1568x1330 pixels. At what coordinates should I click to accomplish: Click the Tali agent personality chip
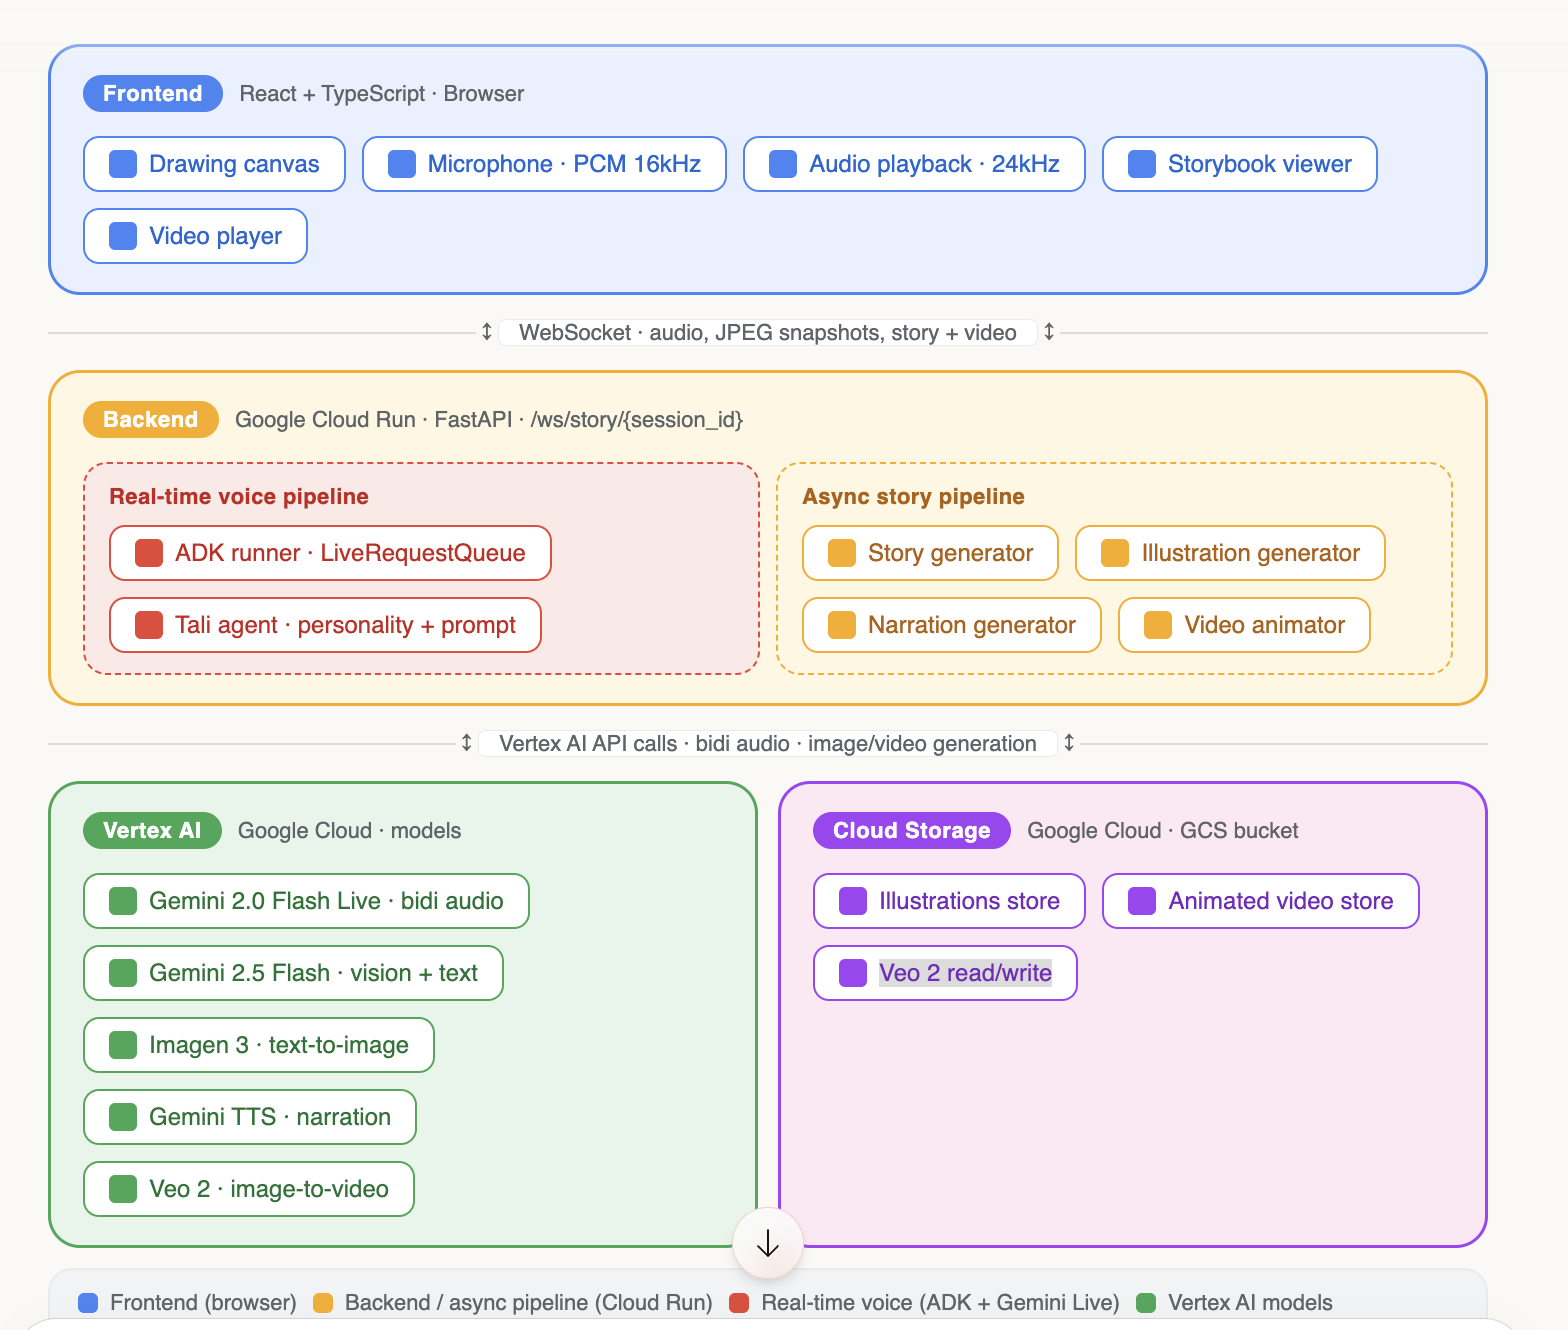(325, 625)
